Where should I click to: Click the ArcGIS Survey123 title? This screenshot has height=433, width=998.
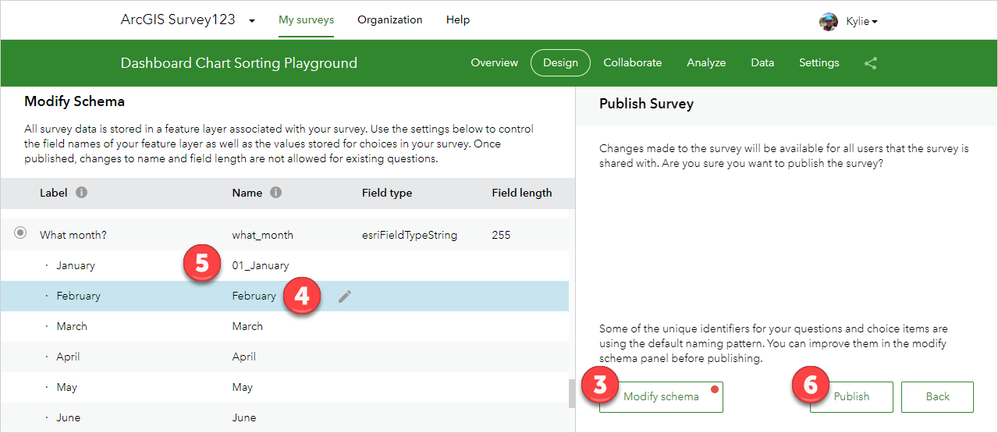[178, 20]
